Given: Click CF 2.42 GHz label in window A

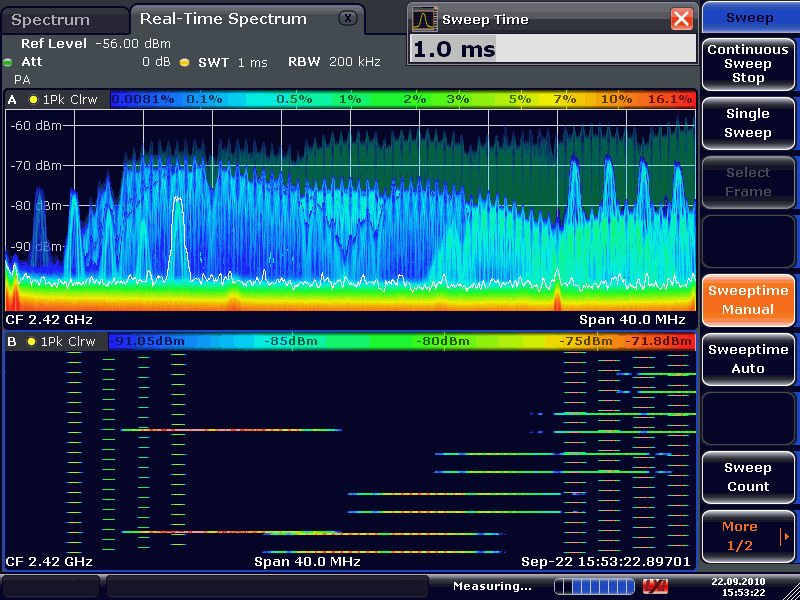Looking at the screenshot, I should click(49, 320).
